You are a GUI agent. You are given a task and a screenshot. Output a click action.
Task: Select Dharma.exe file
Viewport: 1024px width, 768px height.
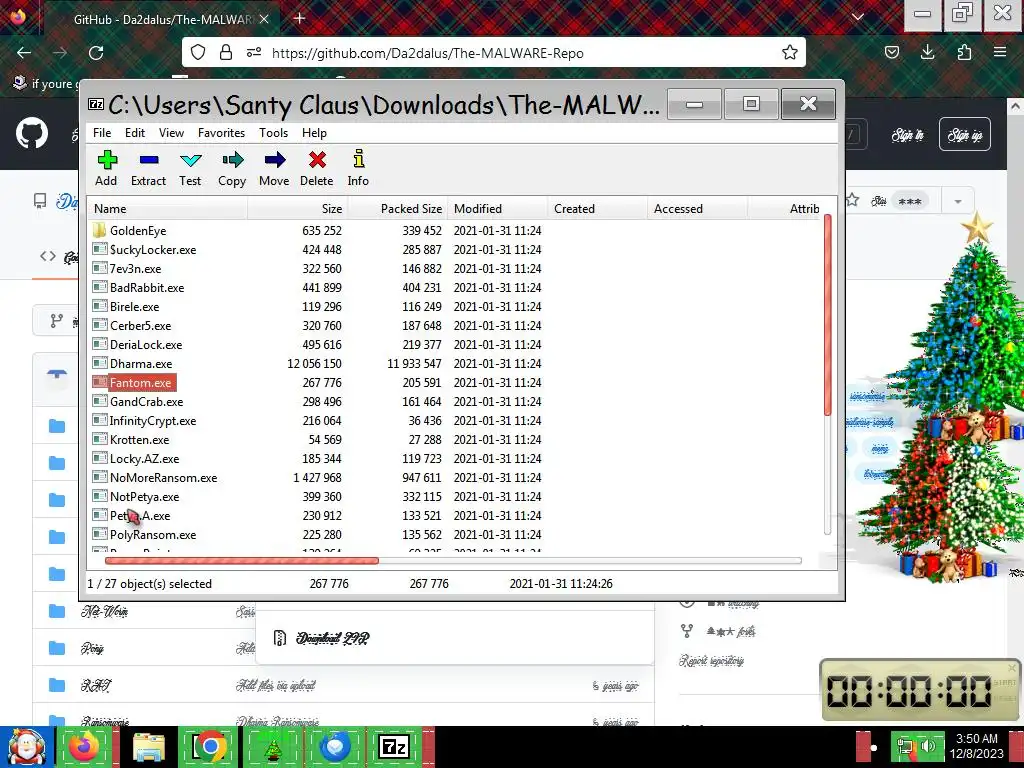point(133,364)
